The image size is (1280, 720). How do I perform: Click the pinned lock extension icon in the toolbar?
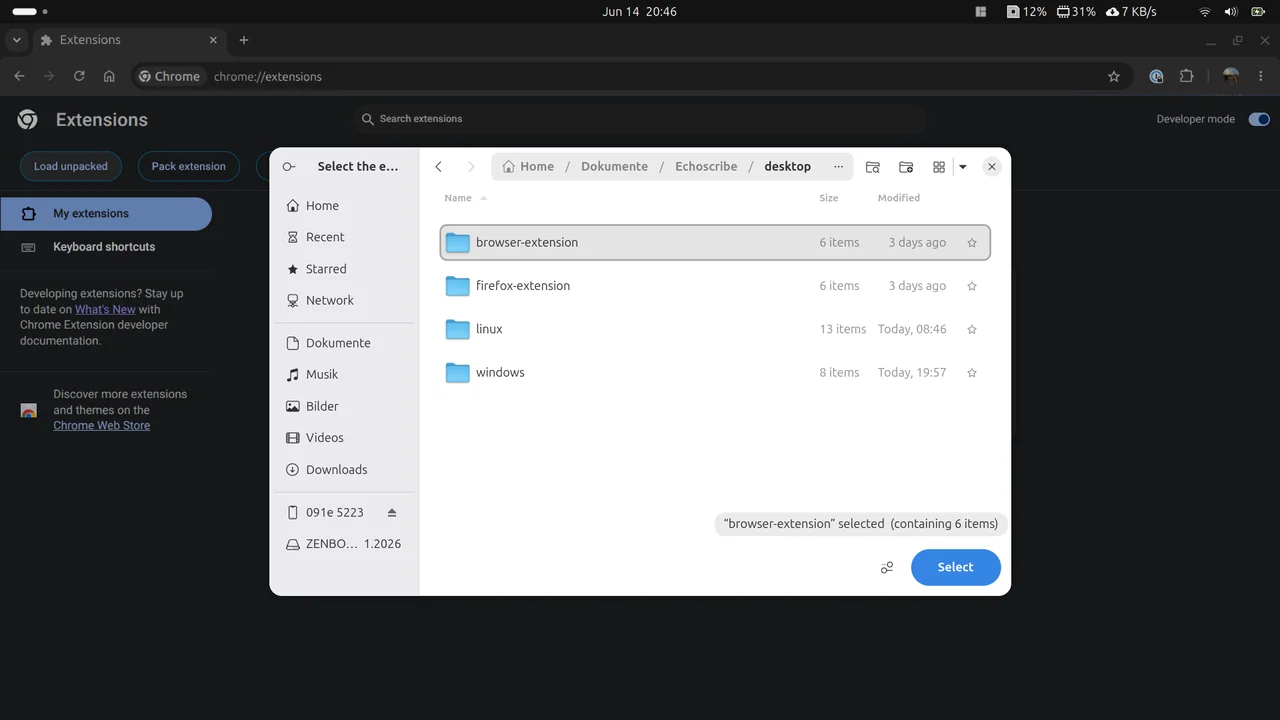click(x=1156, y=76)
